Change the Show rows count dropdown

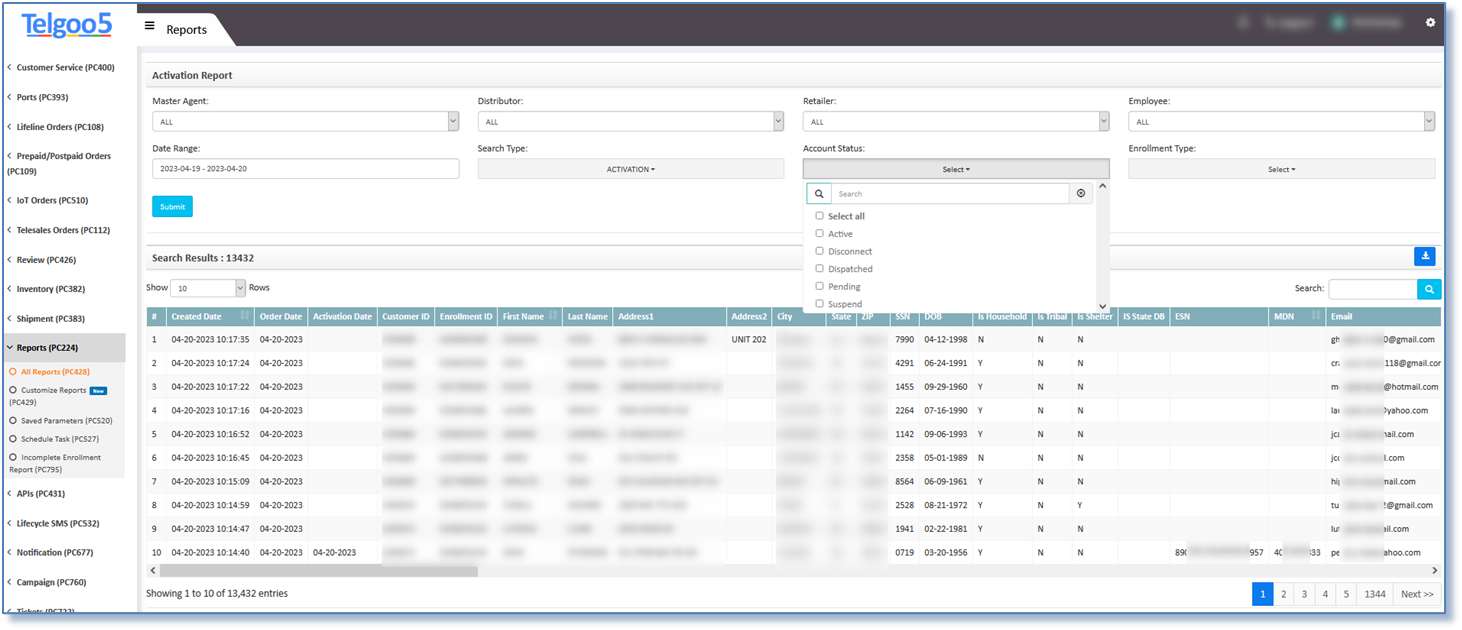[208, 288]
